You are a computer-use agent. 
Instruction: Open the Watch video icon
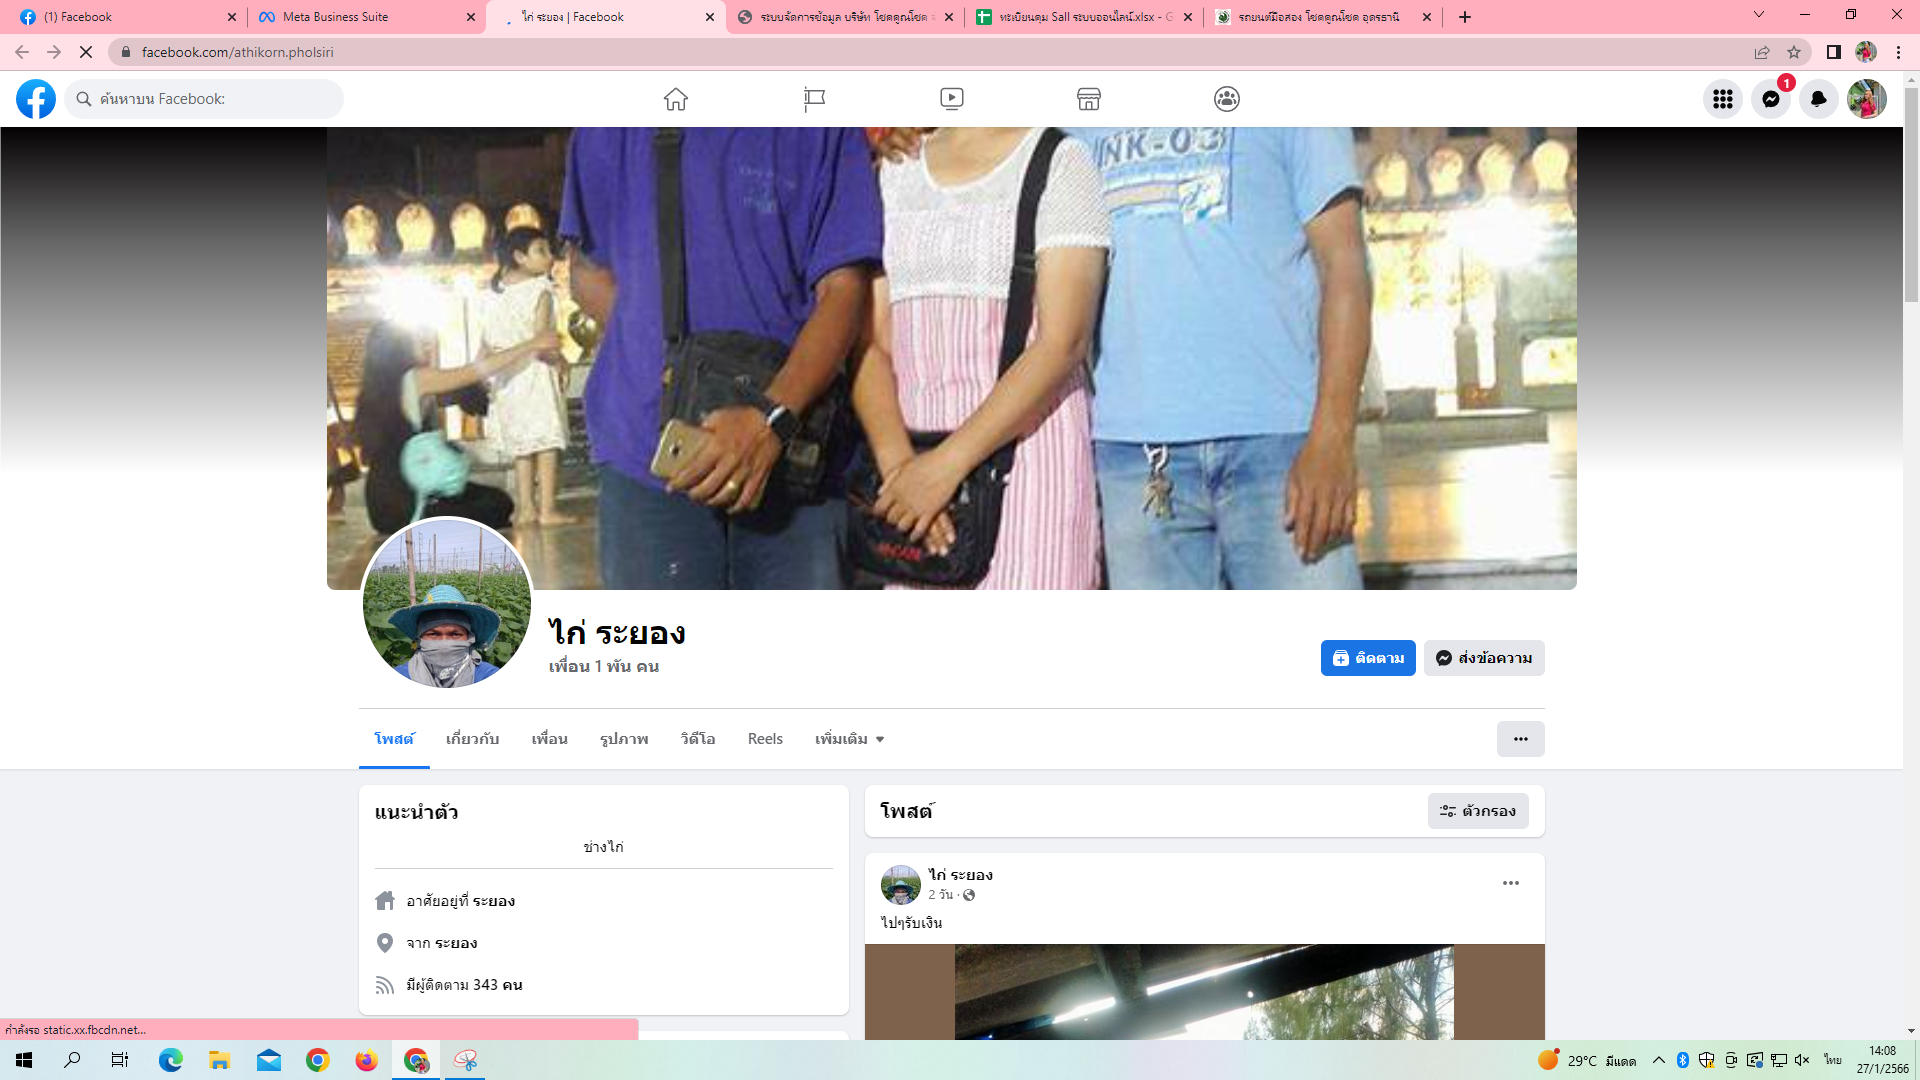(951, 99)
